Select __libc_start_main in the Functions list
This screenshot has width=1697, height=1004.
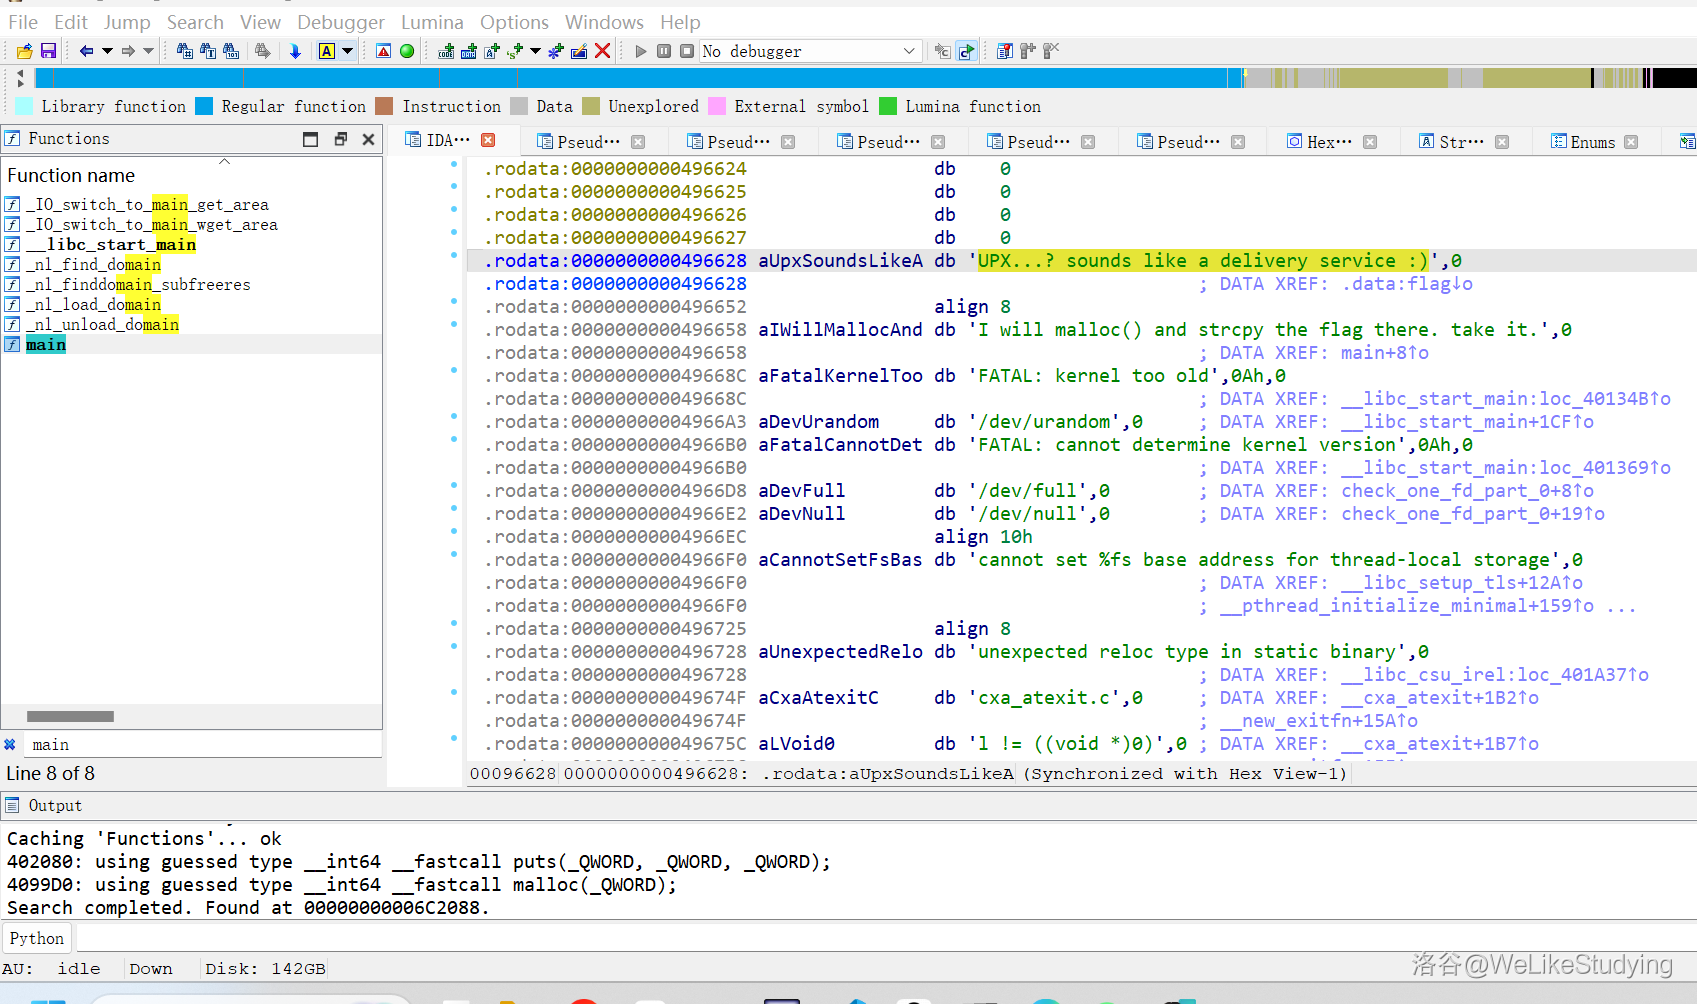point(111,245)
